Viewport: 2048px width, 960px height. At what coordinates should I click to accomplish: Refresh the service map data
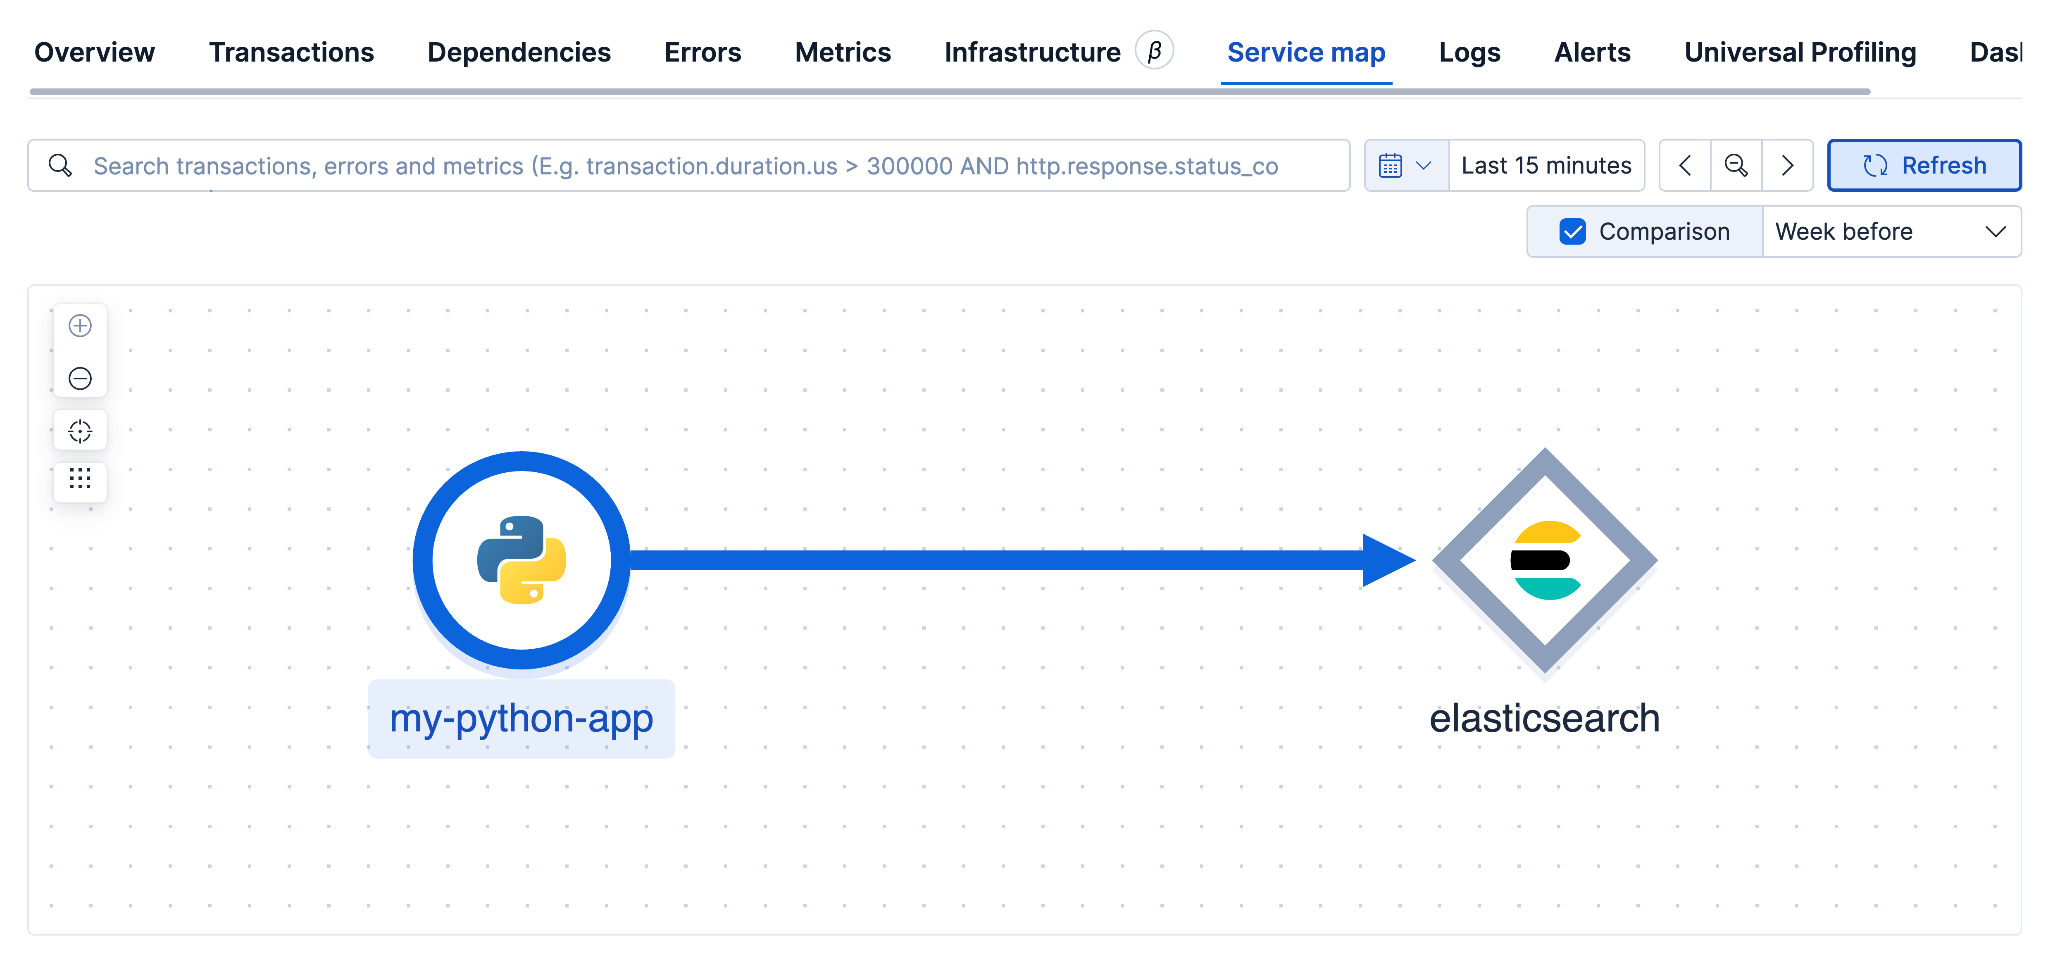pos(1924,166)
